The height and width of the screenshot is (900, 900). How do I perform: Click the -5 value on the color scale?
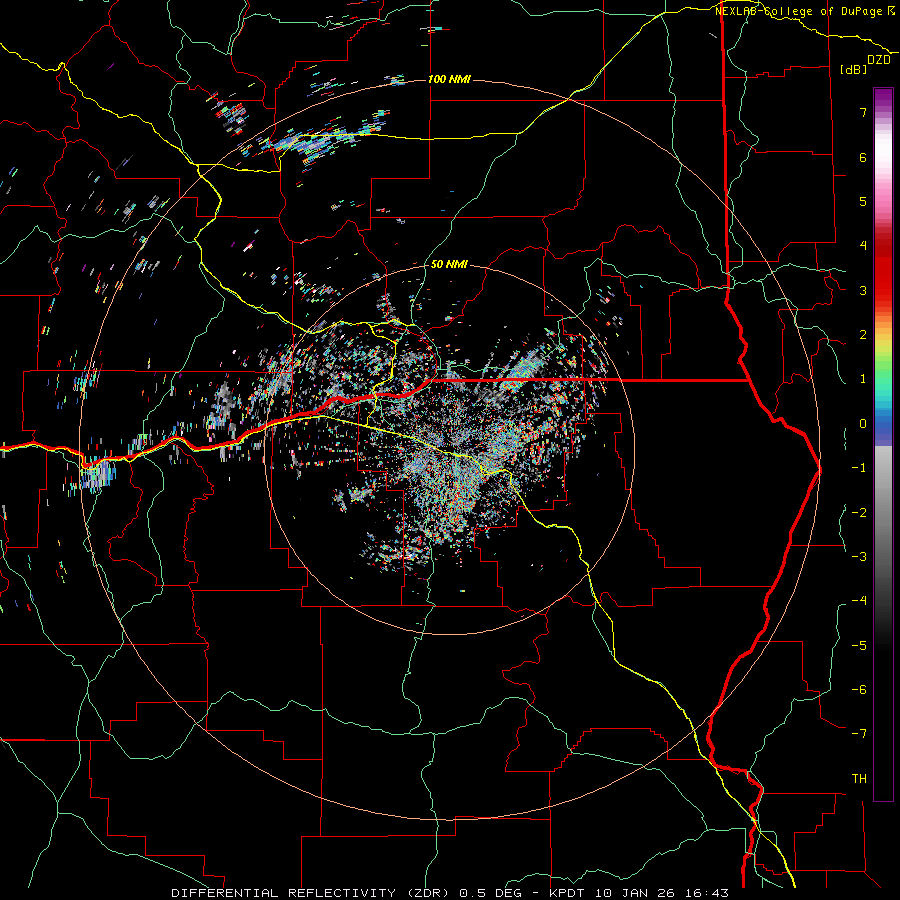(859, 646)
